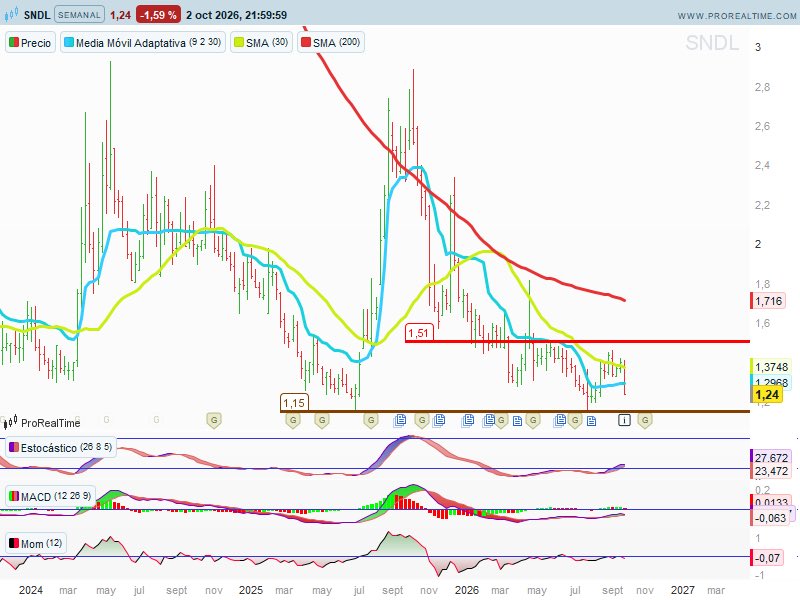Click the Mom (12) indicator color swatch
This screenshot has width=800, height=600.
point(14,543)
